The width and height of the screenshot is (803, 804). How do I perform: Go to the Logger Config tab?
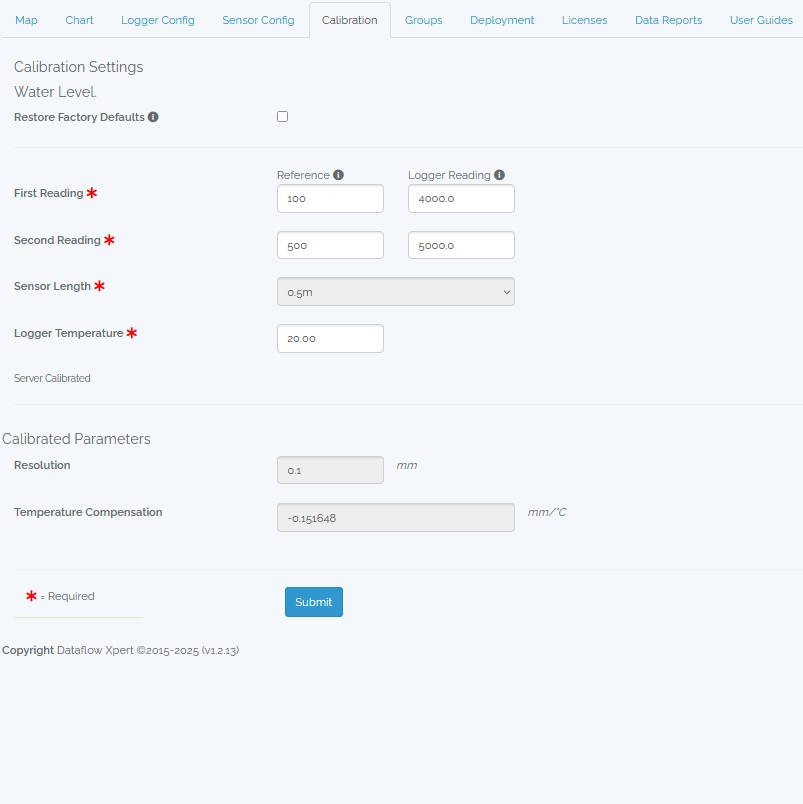click(158, 20)
